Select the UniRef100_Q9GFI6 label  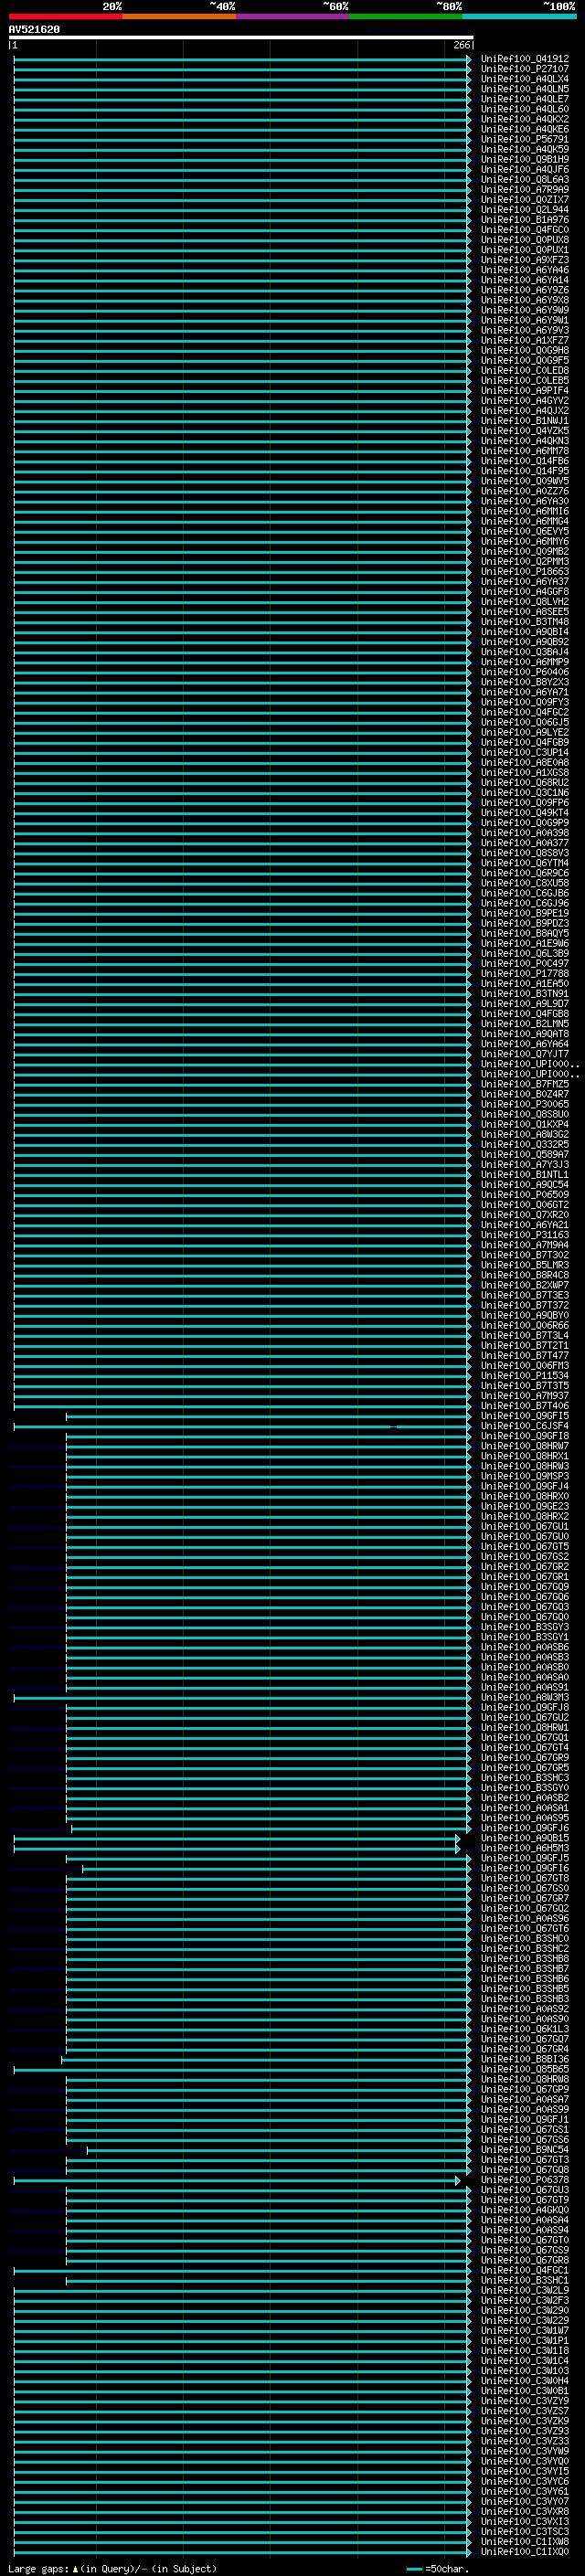(x=524, y=1869)
